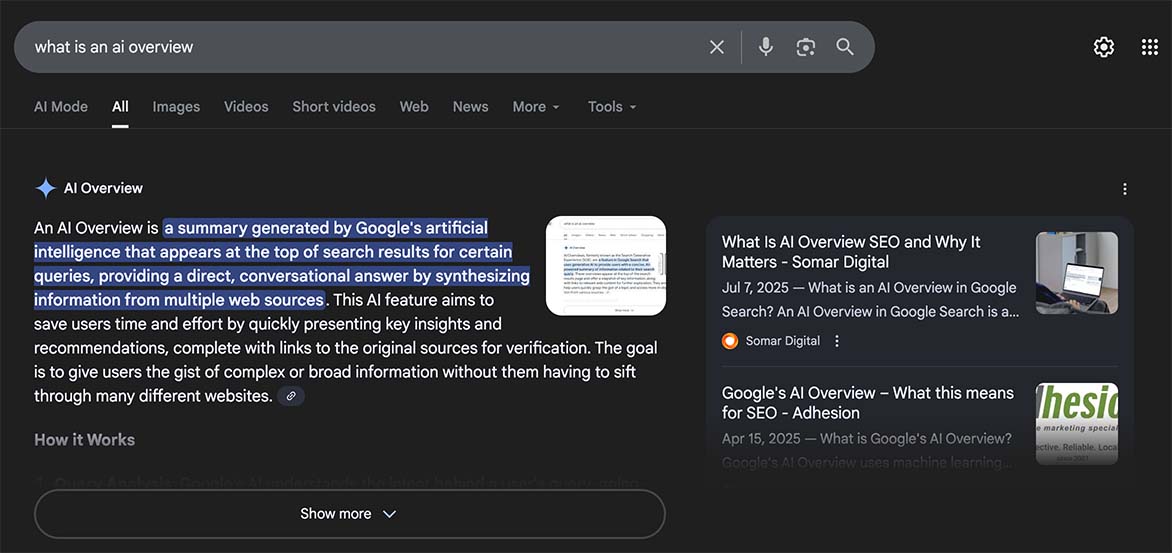The width and height of the screenshot is (1172, 553).
Task: Open Somar Digital result three-dot menu
Action: pyautogui.click(x=837, y=341)
